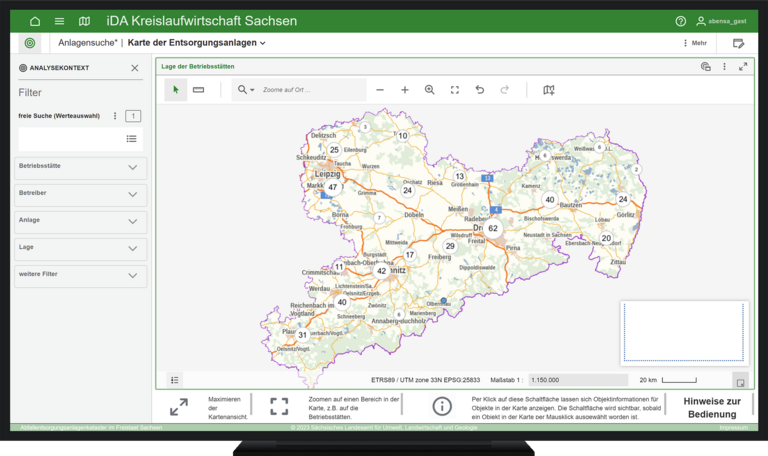Click the Zoome auf Ort search field

[310, 90]
